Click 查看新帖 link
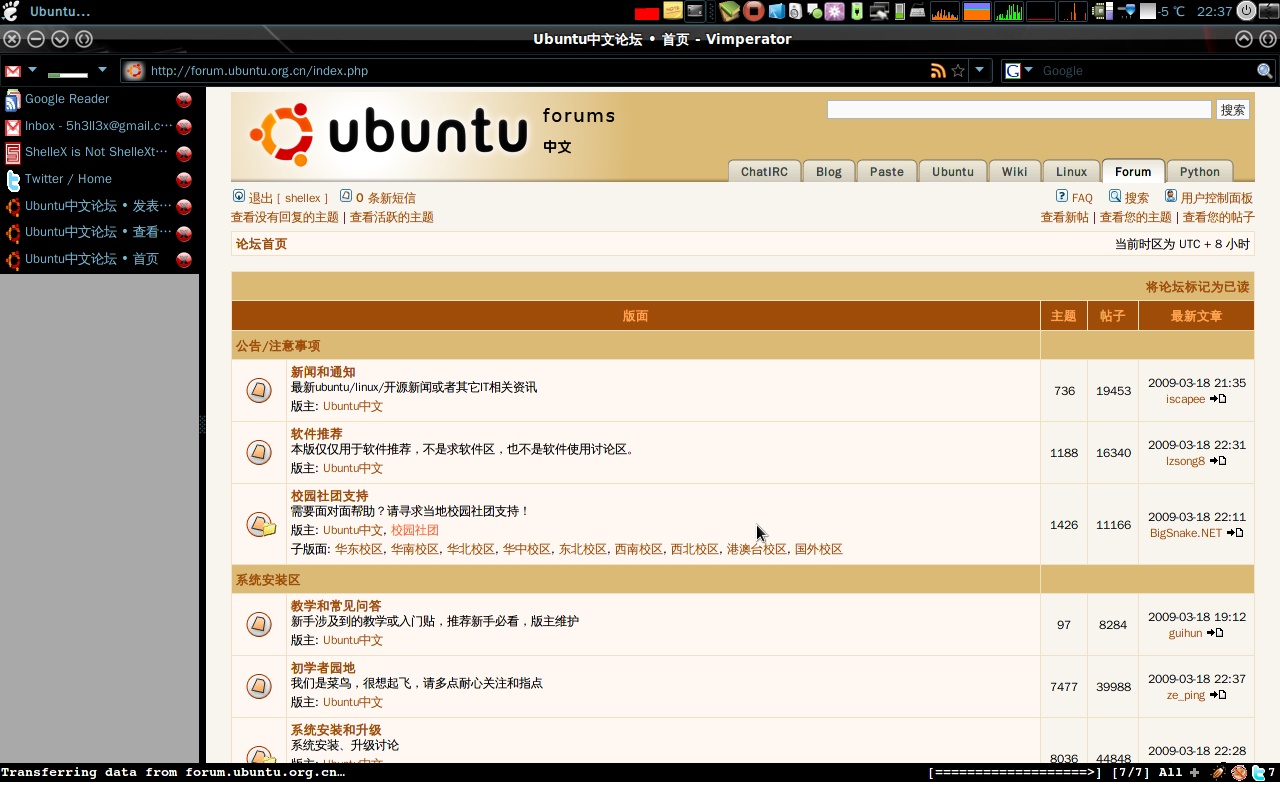 coord(1065,217)
